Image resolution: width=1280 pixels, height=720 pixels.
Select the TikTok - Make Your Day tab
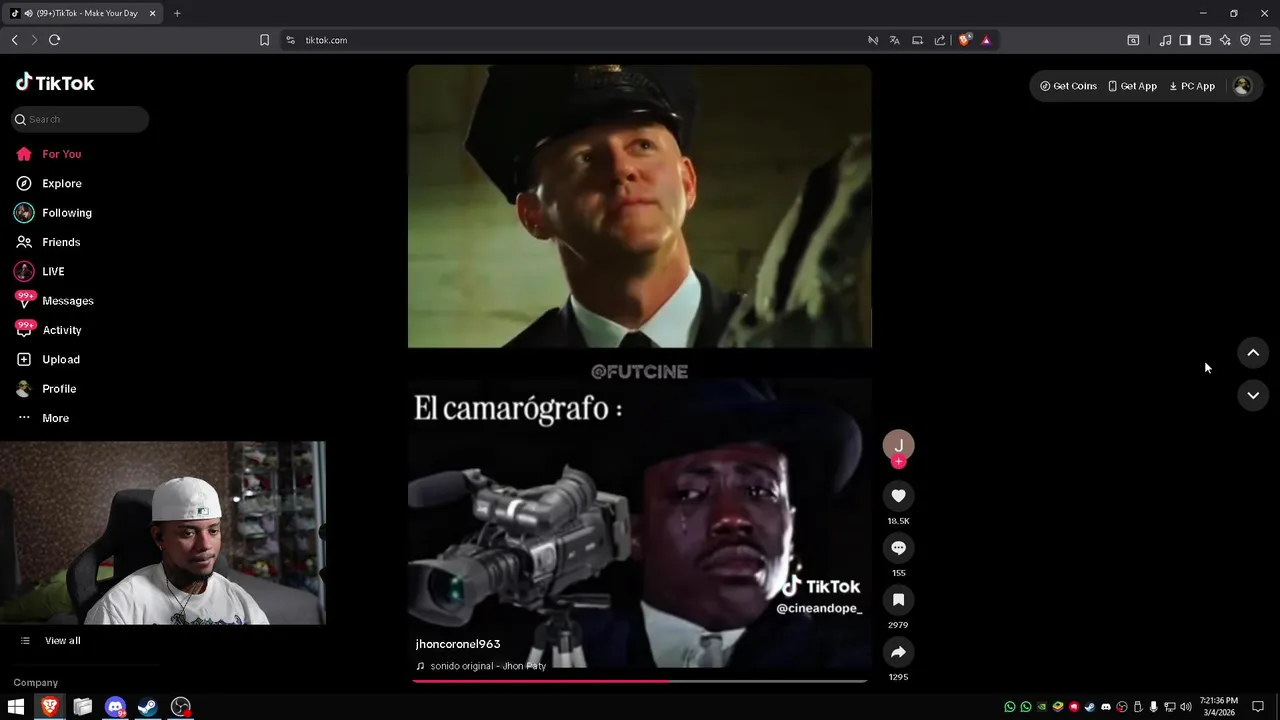coord(82,13)
